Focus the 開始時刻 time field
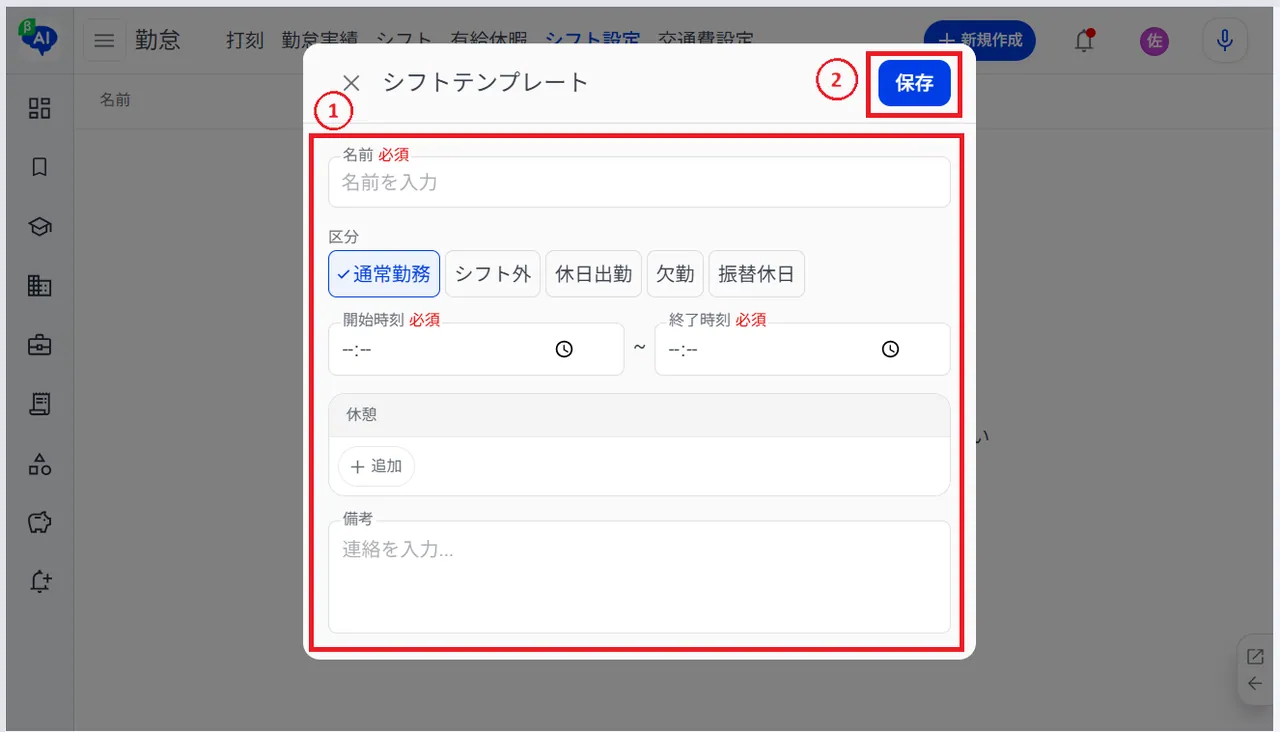This screenshot has height=732, width=1280. click(x=476, y=349)
